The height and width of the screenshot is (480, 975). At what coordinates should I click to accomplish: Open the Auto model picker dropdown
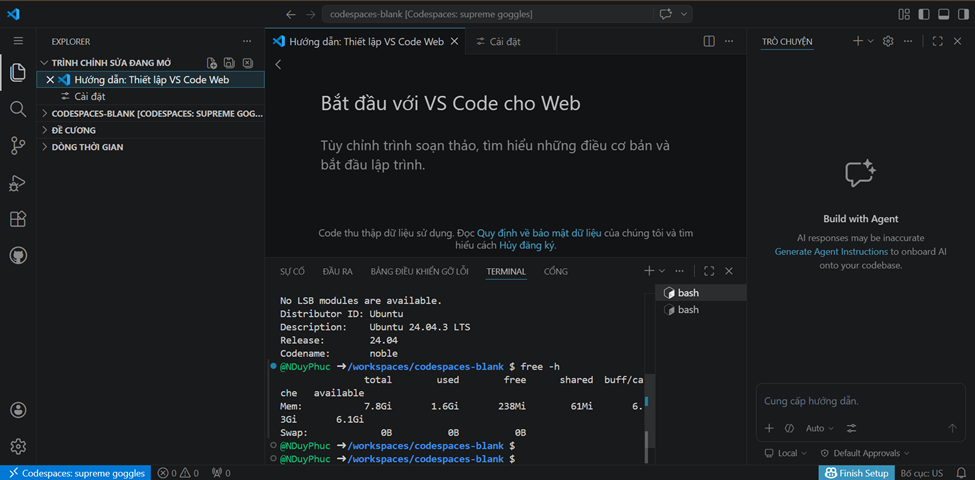click(818, 428)
